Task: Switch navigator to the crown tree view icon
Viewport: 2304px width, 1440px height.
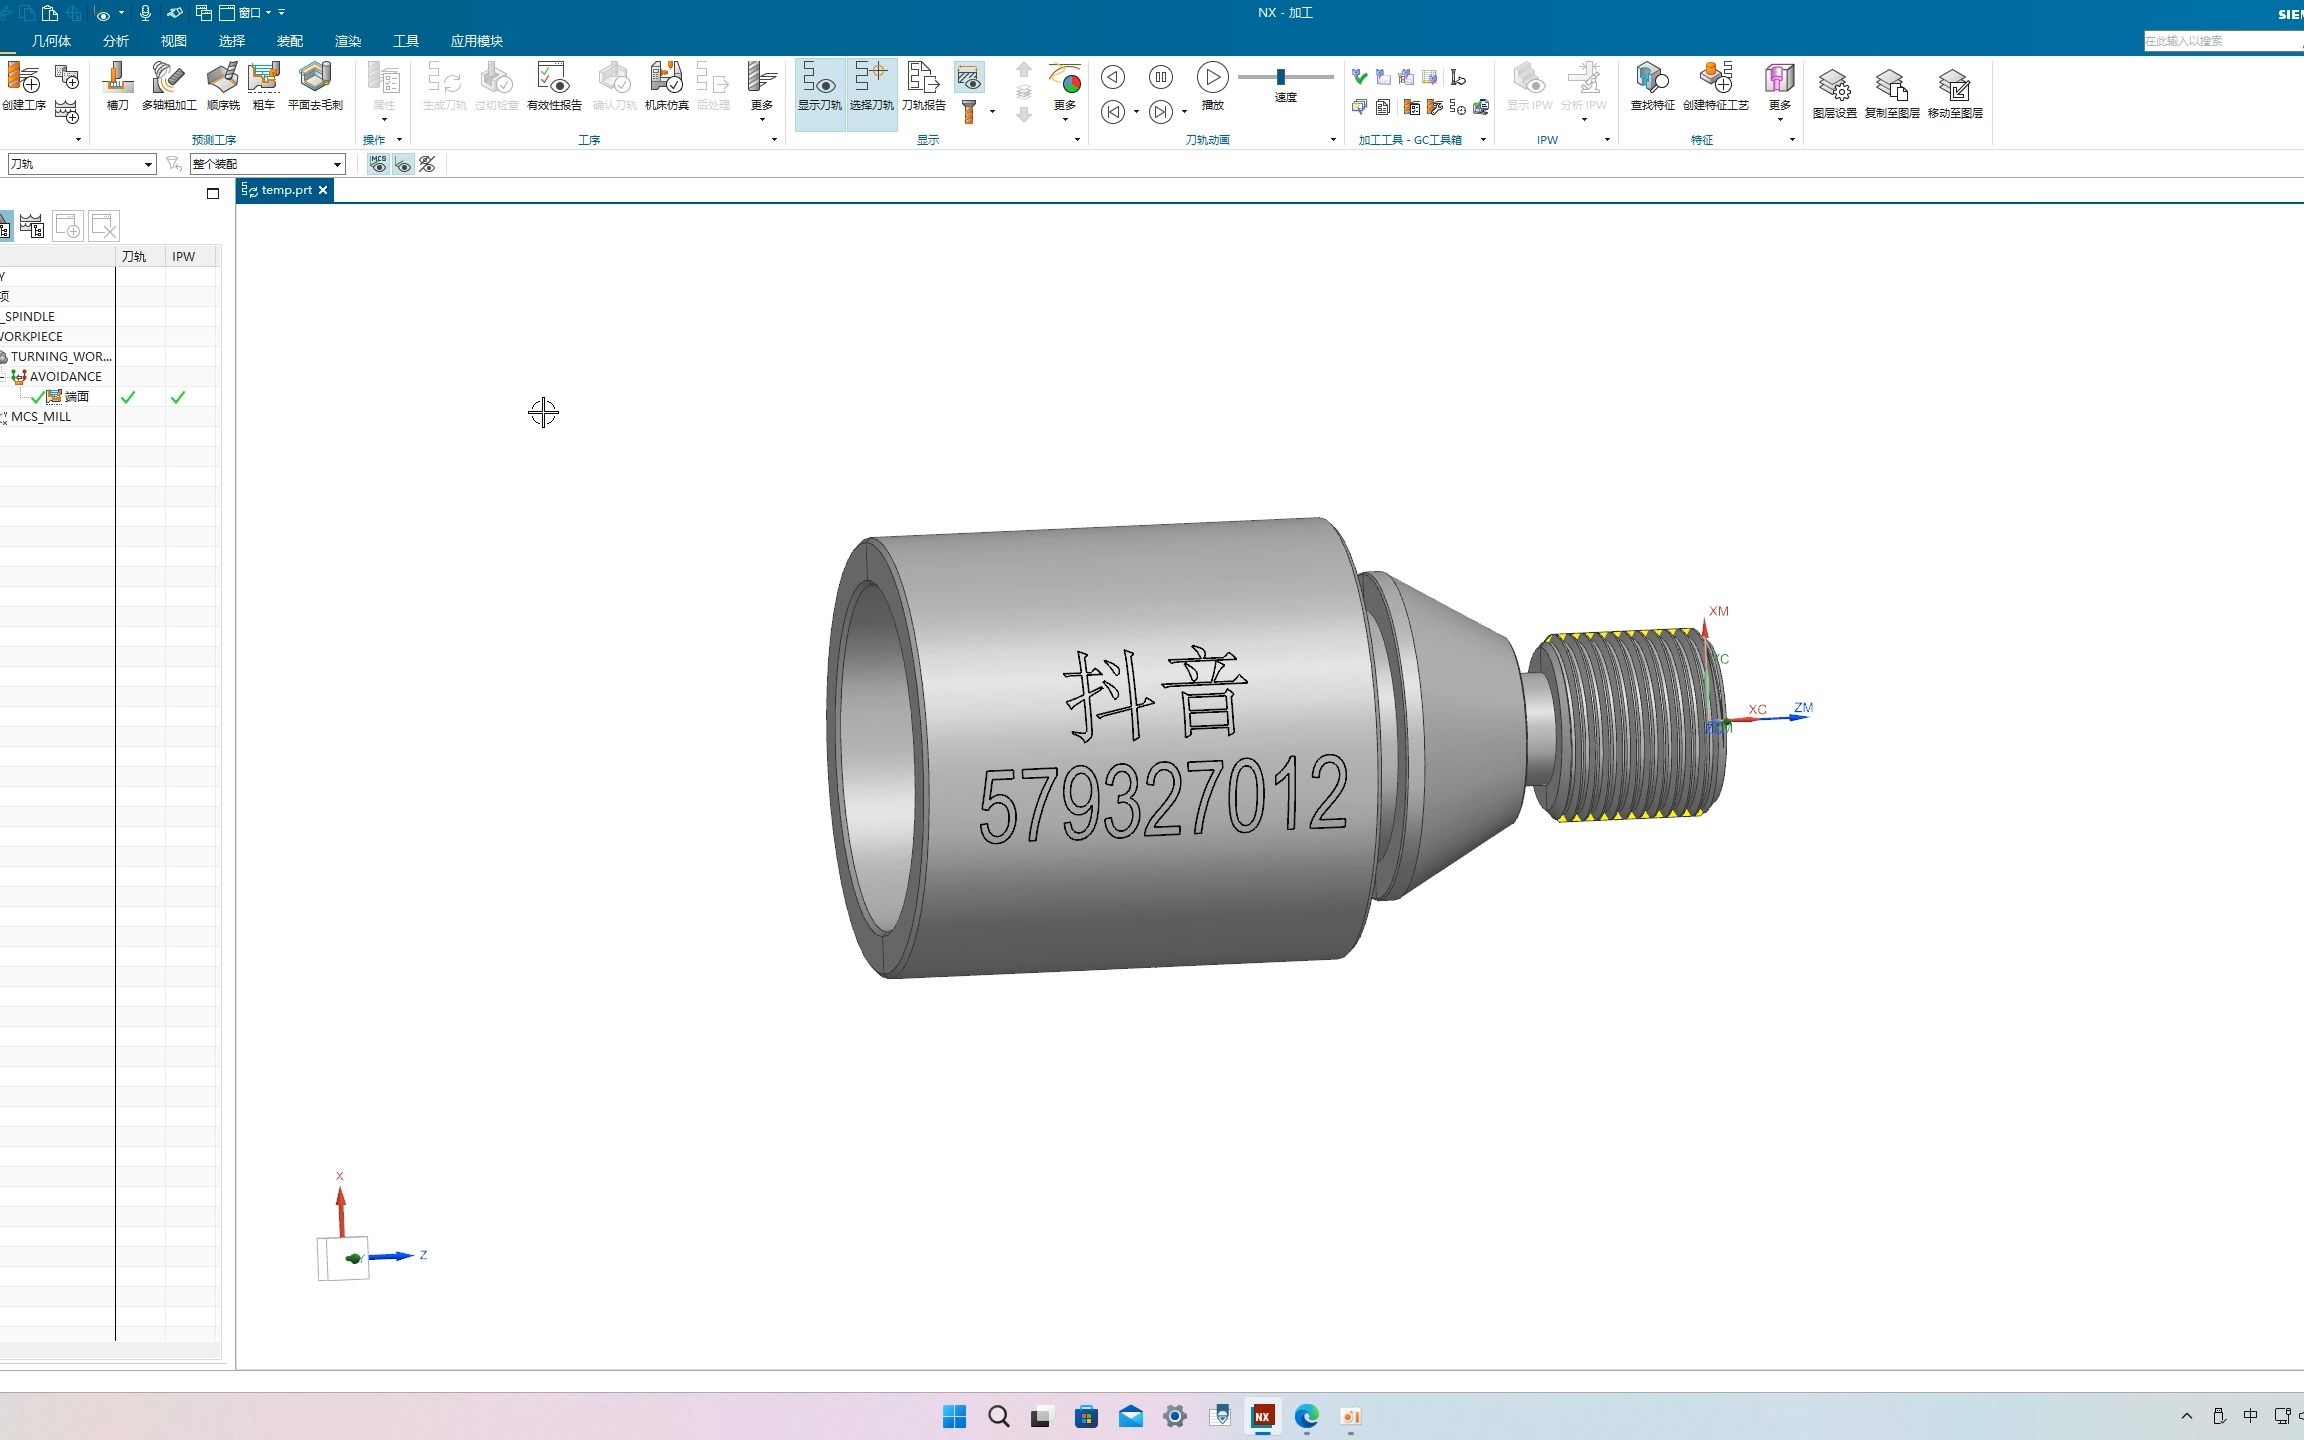Action: tap(32, 226)
